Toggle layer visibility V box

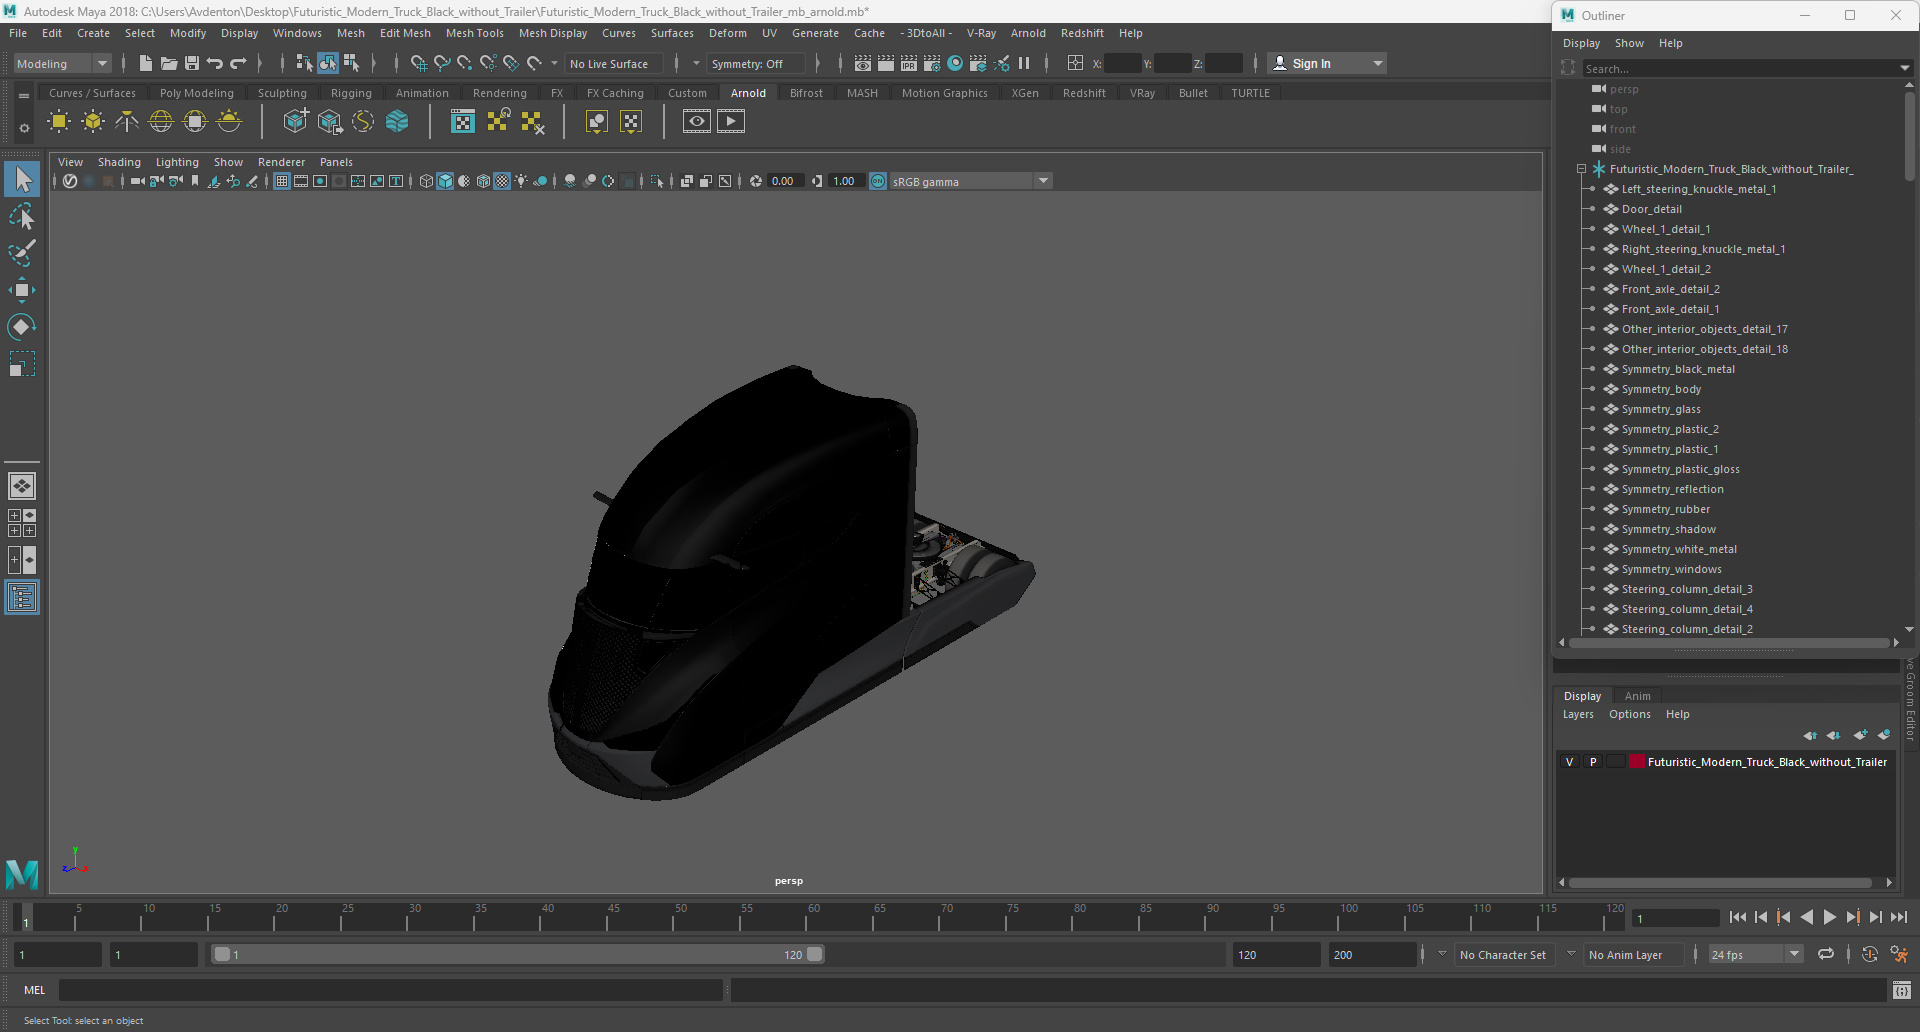[1570, 762]
